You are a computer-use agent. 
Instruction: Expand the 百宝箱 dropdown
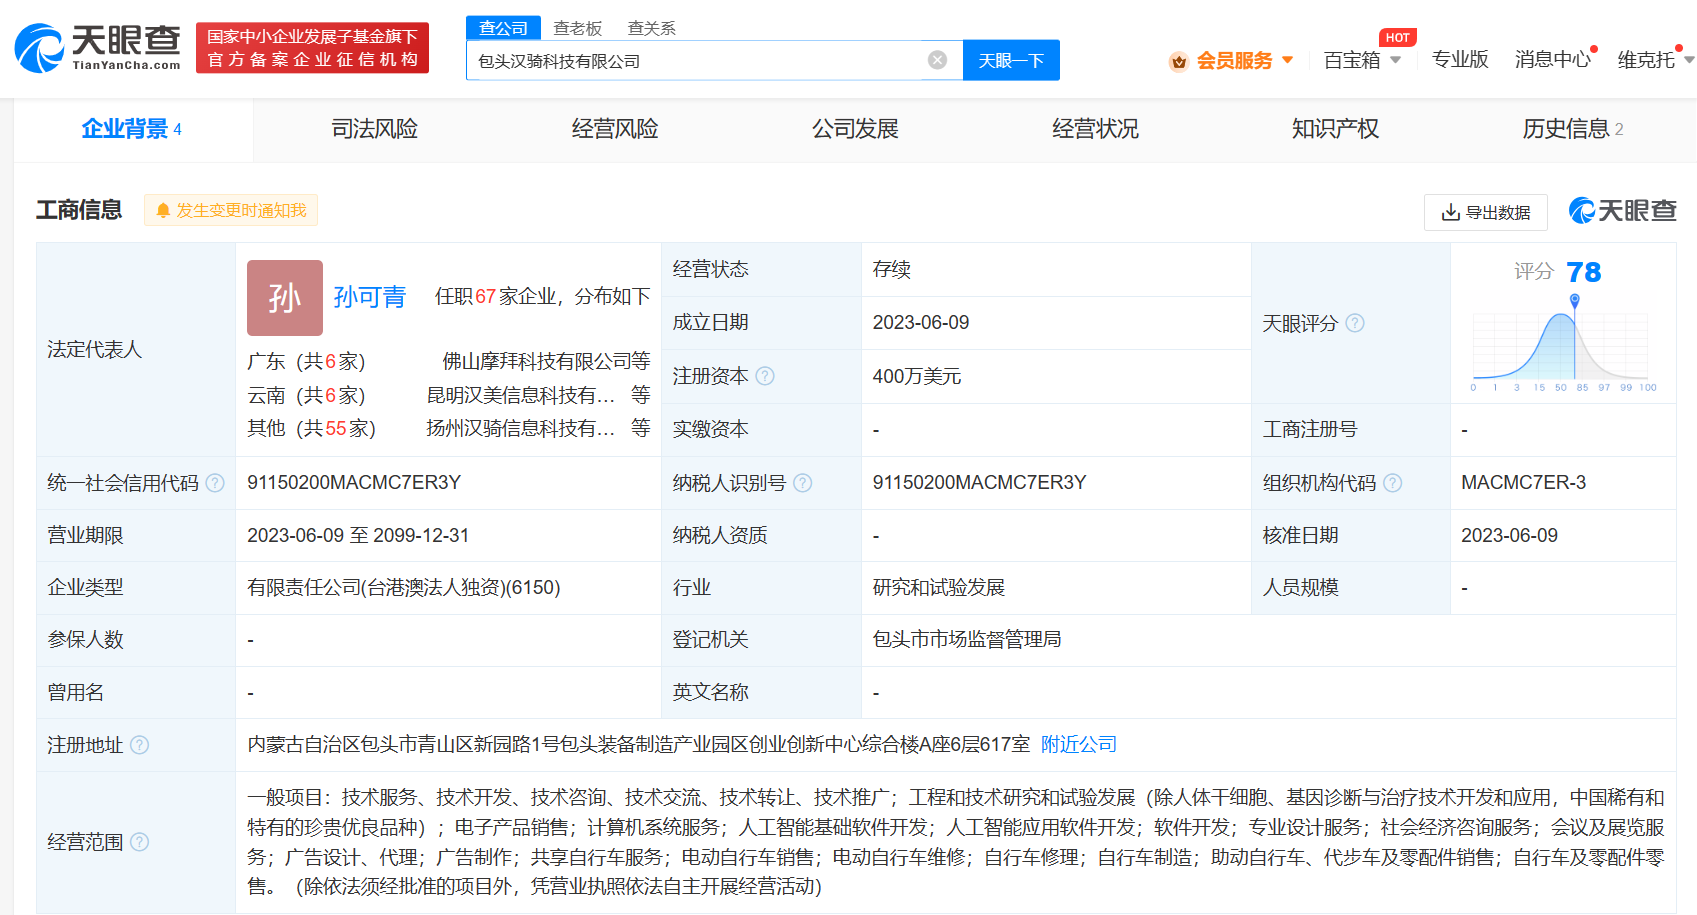[x=1395, y=60]
